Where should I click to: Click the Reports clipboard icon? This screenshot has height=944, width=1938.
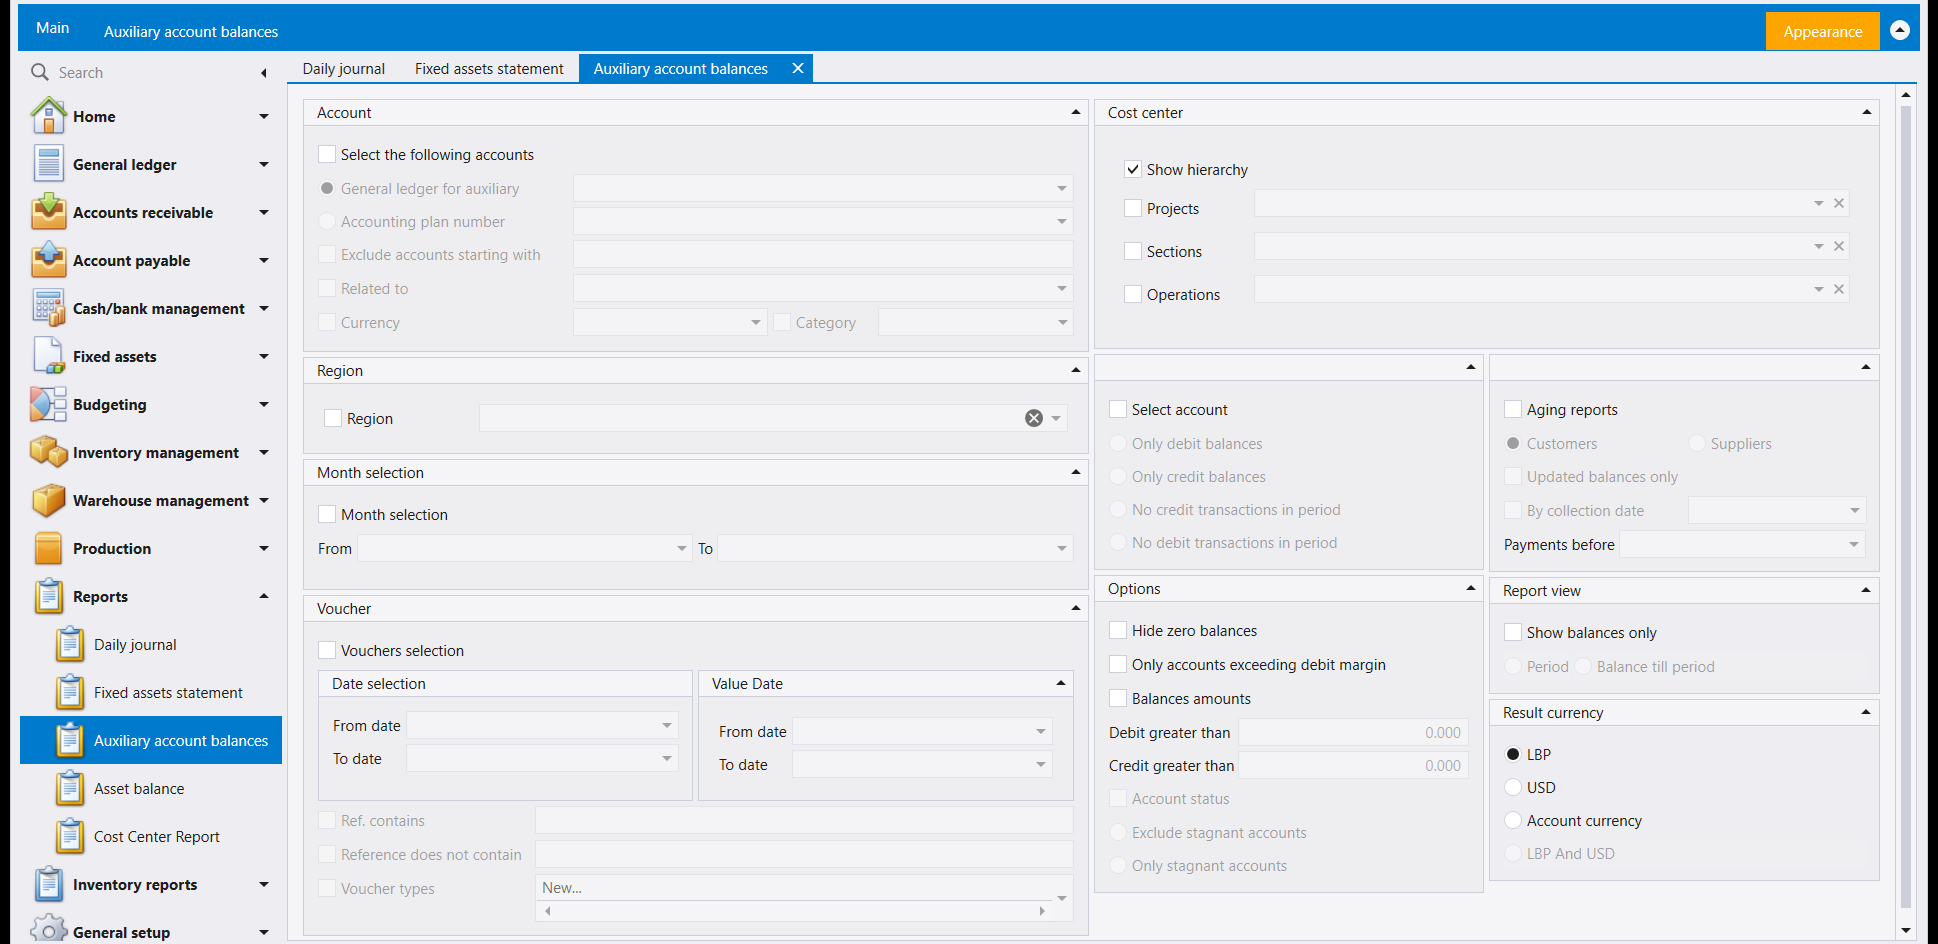click(48, 596)
